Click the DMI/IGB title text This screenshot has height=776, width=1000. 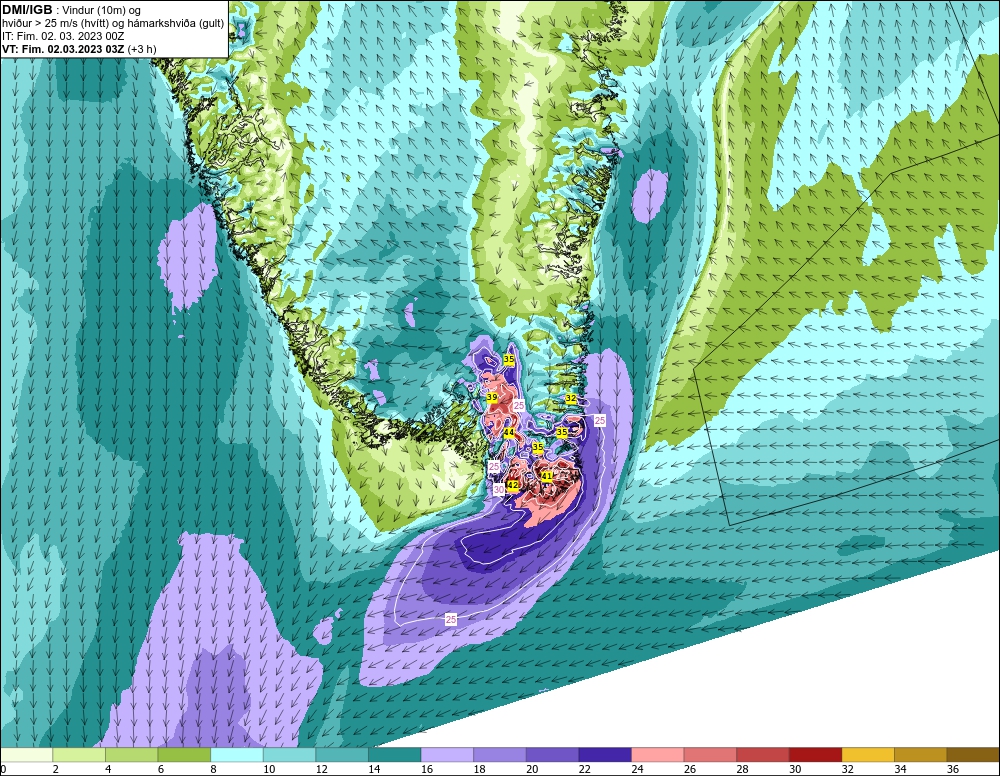click(x=28, y=10)
